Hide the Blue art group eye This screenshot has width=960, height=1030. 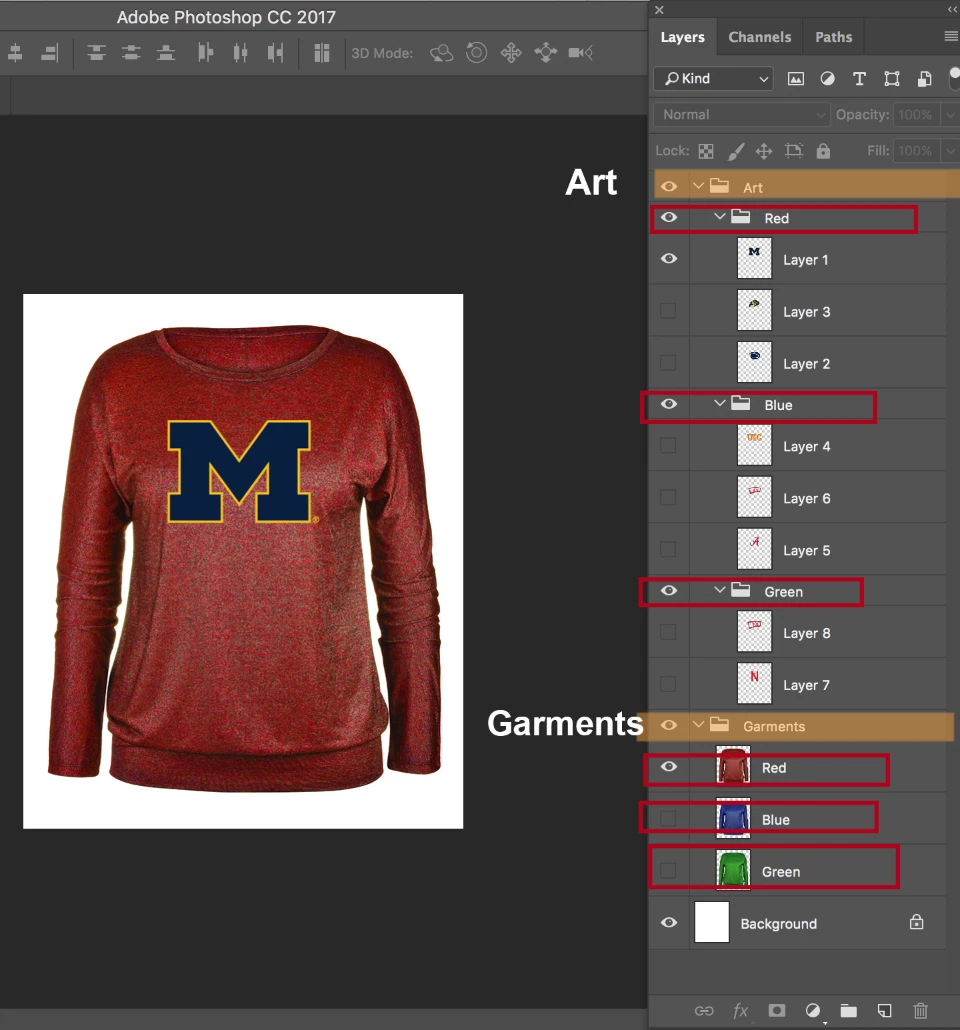[x=669, y=404]
